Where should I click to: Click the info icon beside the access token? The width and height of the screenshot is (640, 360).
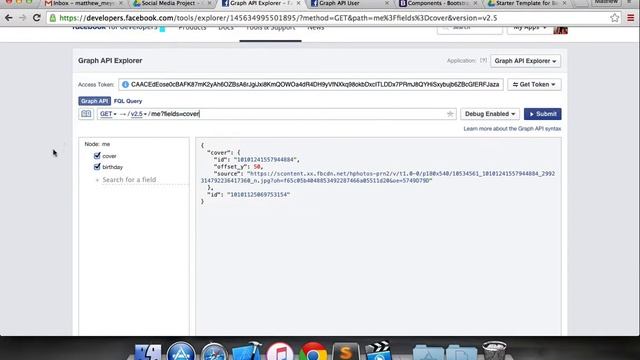125,84
